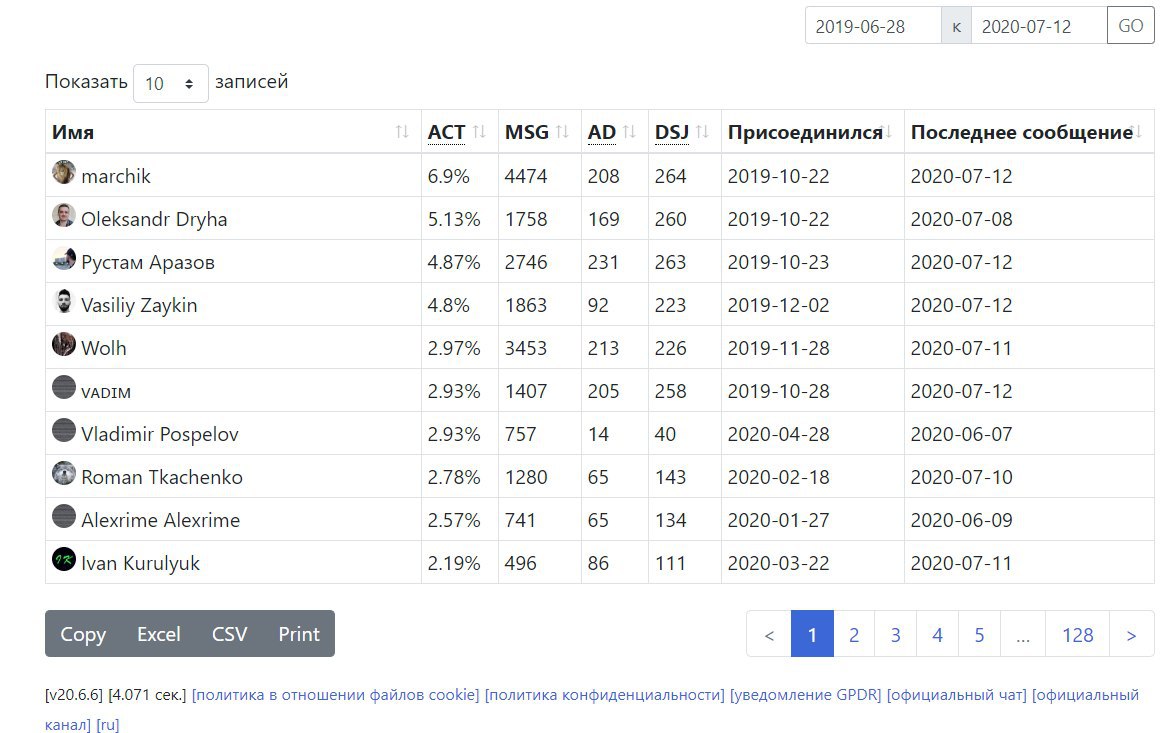
Task: Click join date 2020-02-18
Action: click(779, 477)
